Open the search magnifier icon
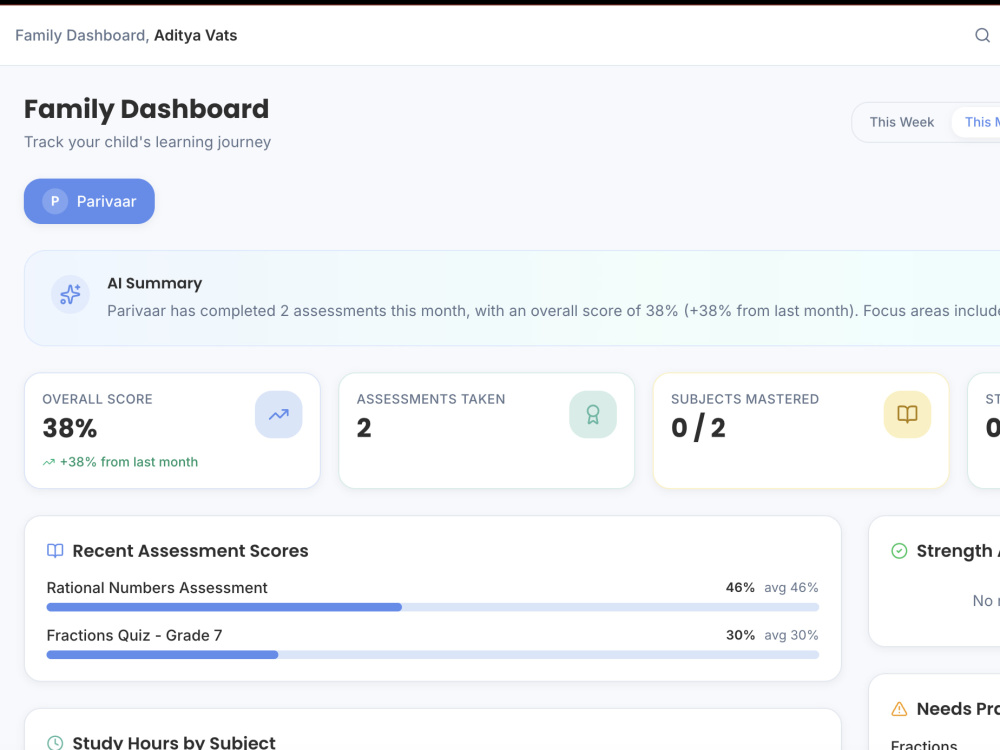The height and width of the screenshot is (750, 1000). click(x=982, y=35)
